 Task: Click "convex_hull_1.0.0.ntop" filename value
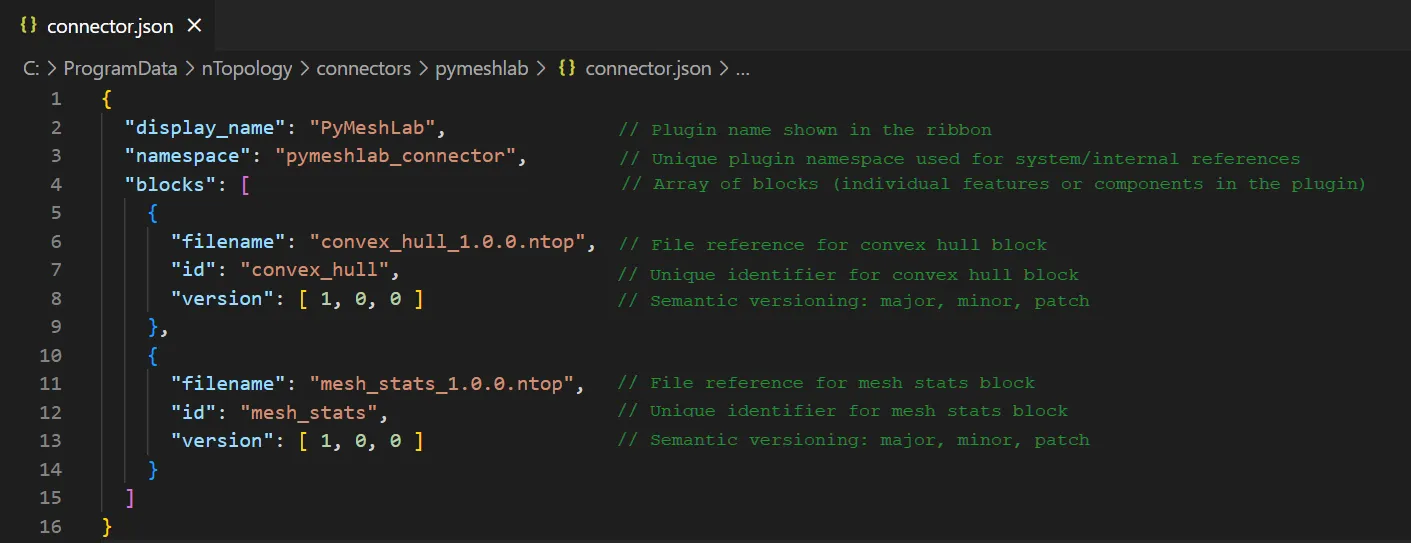tap(447, 241)
